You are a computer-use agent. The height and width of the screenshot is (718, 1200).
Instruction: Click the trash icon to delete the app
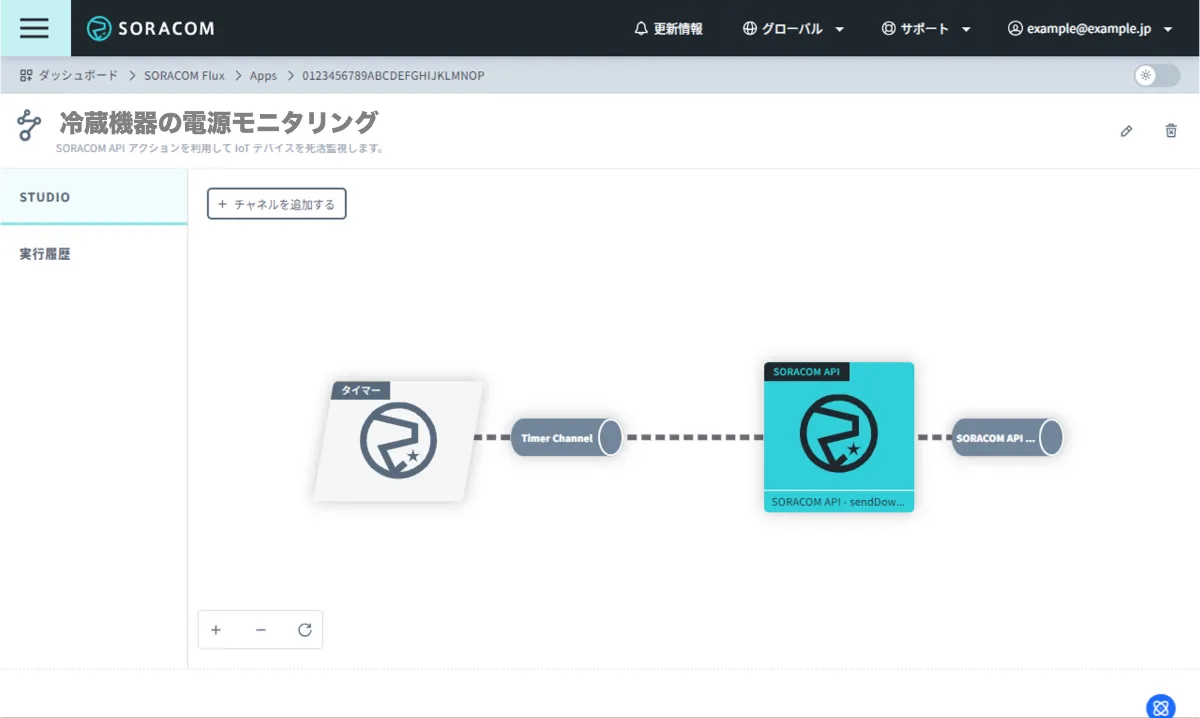(x=1171, y=131)
